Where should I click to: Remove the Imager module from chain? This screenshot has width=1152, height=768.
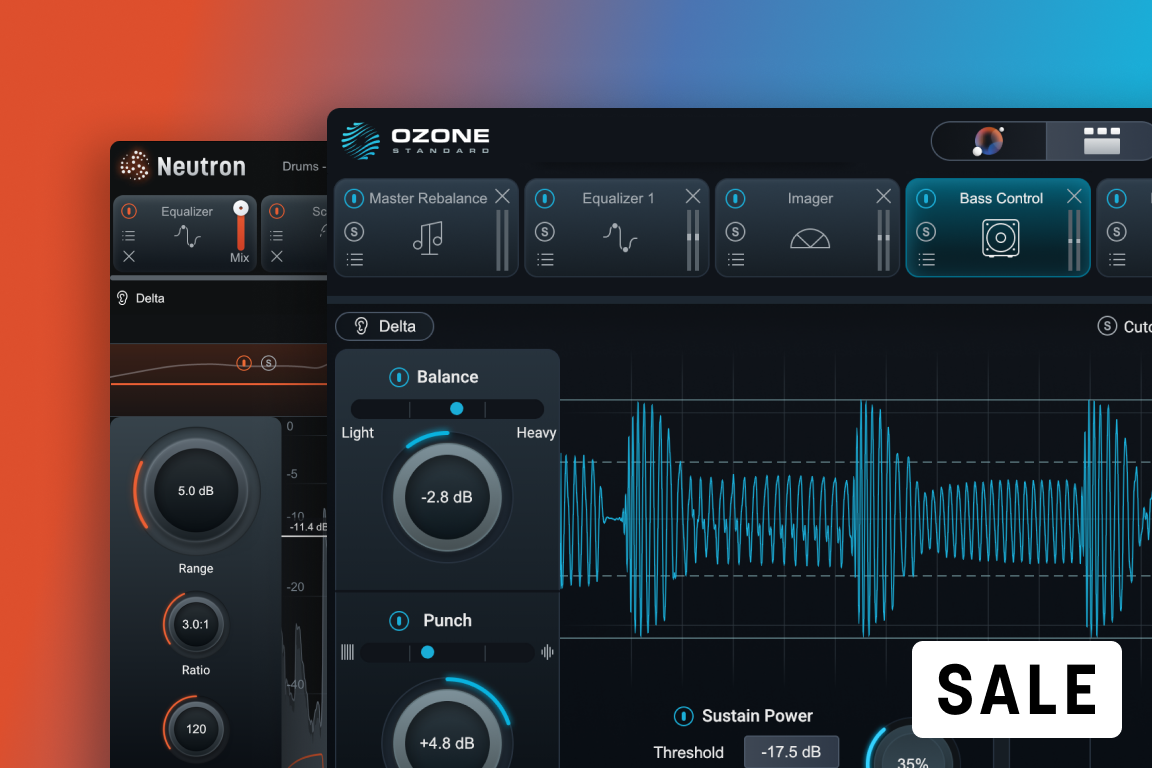tap(883, 197)
